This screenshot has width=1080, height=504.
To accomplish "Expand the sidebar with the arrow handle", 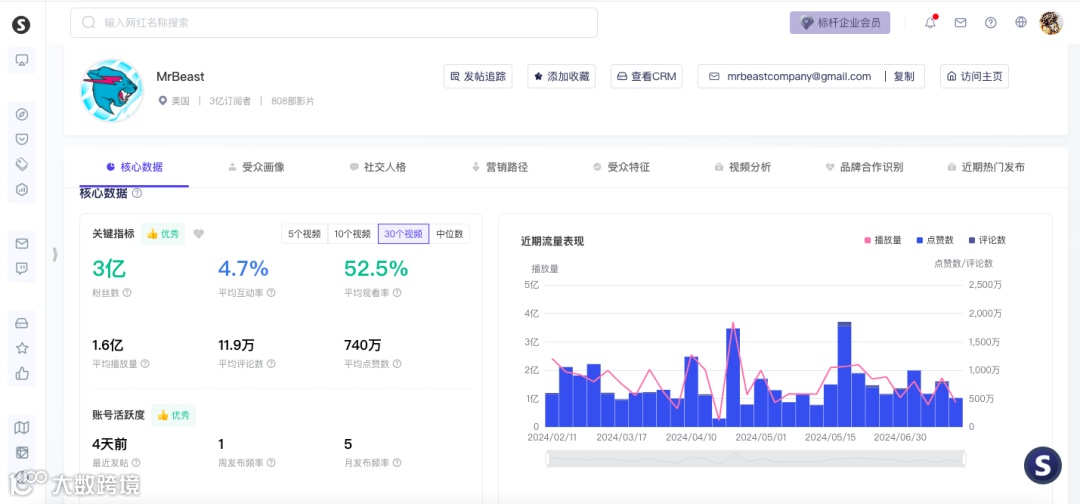I will click(x=55, y=255).
